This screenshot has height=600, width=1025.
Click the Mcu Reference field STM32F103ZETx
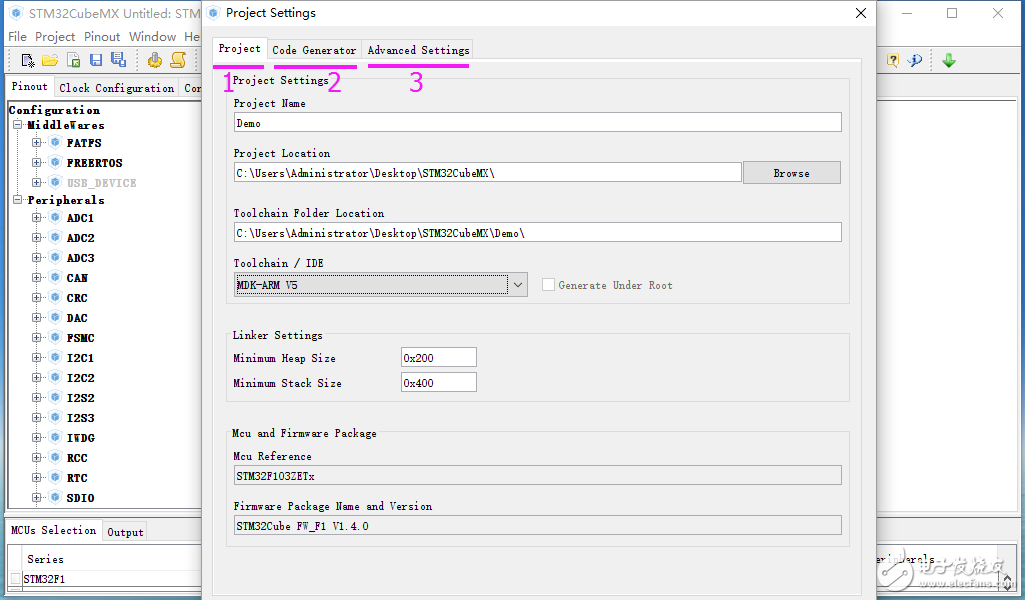tap(537, 475)
